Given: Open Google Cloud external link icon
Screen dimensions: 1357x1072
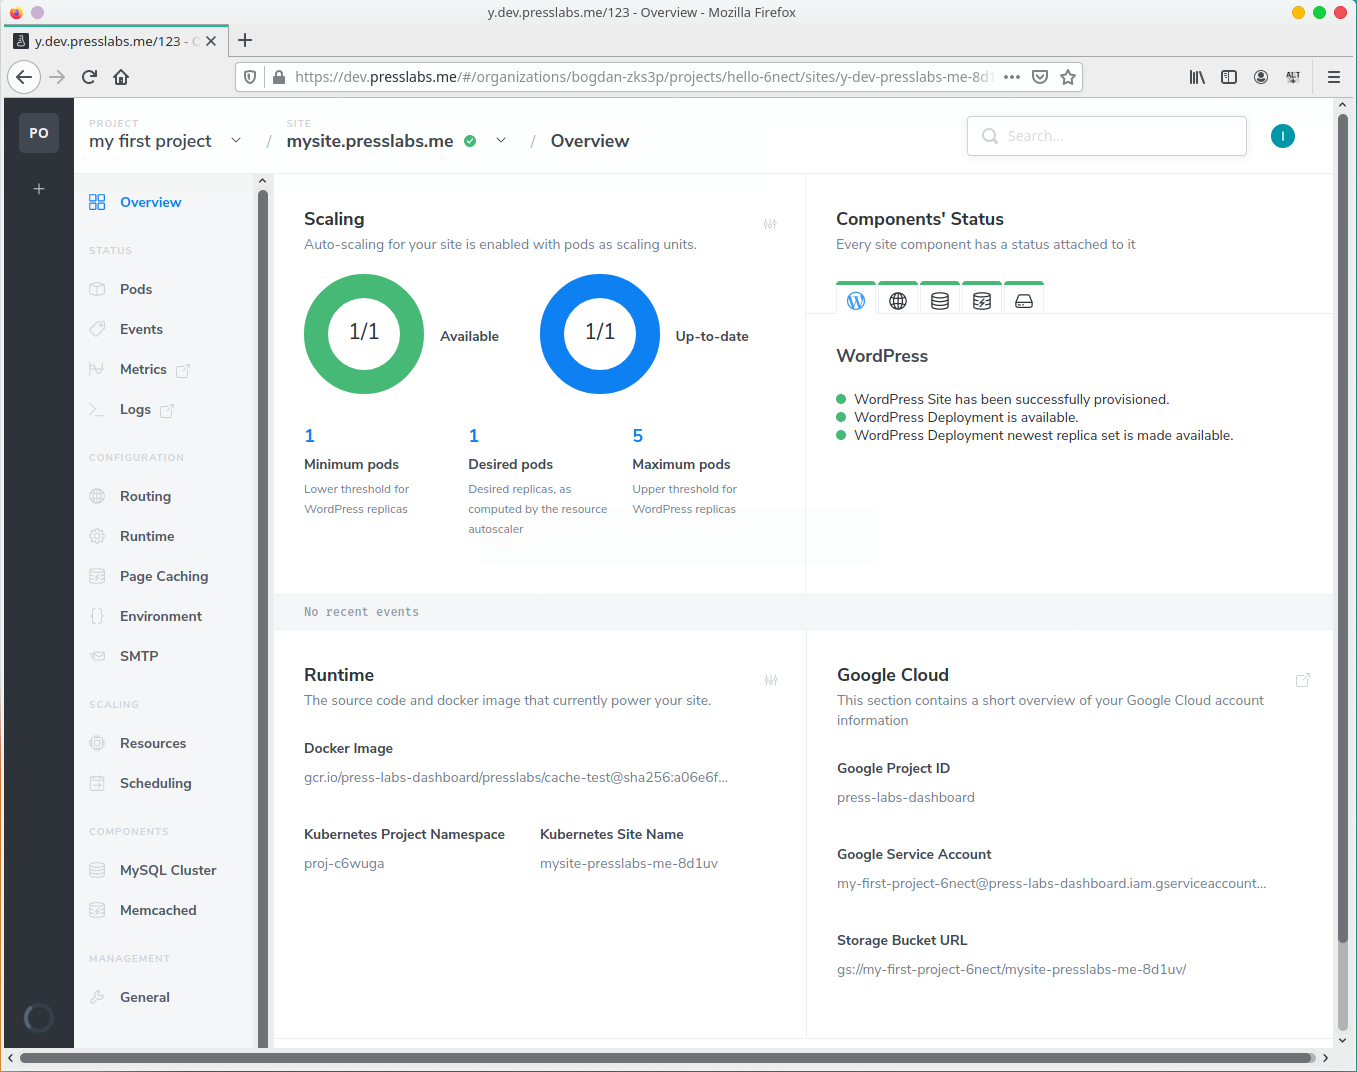Looking at the screenshot, I should tap(1303, 680).
